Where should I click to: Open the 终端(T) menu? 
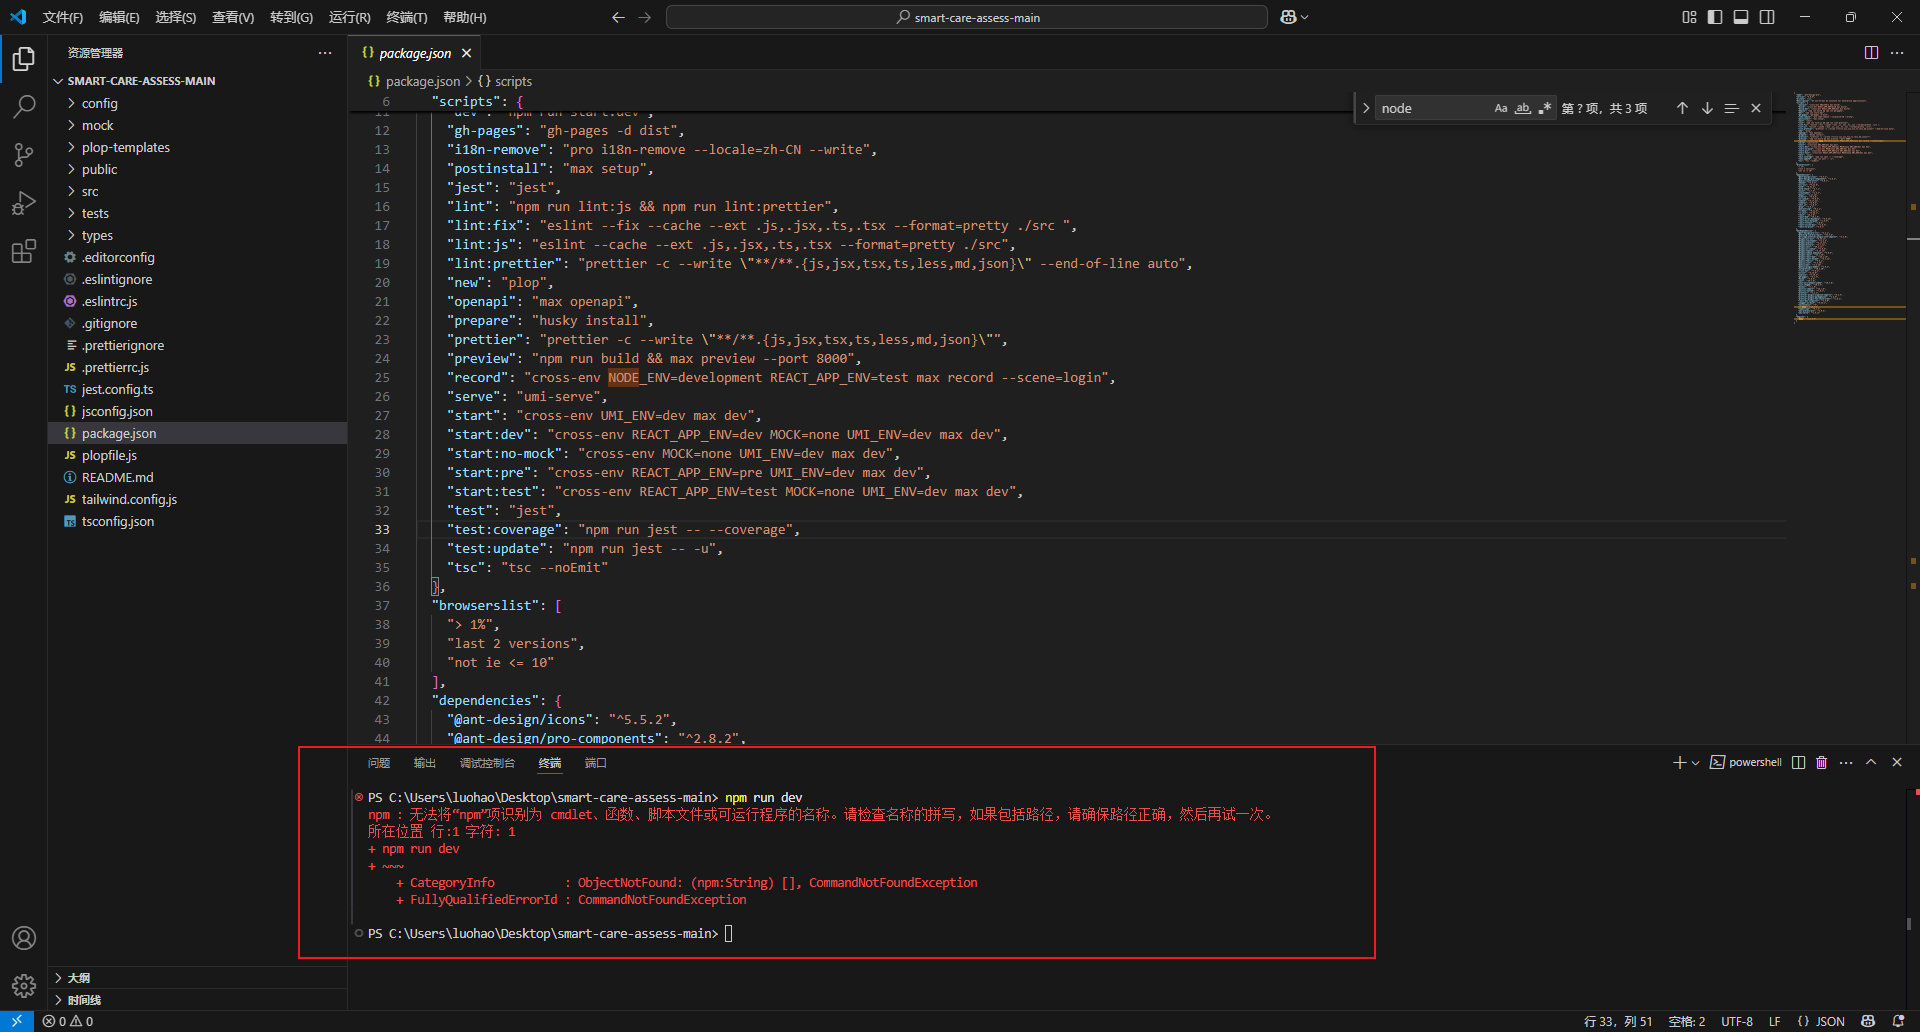tap(405, 17)
